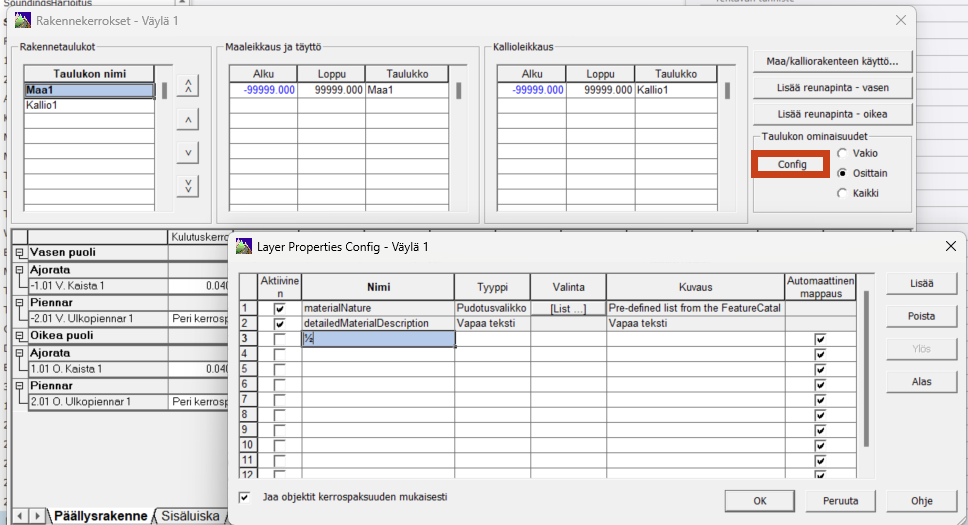The width and height of the screenshot is (968, 525).
Task: Click the detailedMaterialDescription name cell
Action: [x=378, y=323]
